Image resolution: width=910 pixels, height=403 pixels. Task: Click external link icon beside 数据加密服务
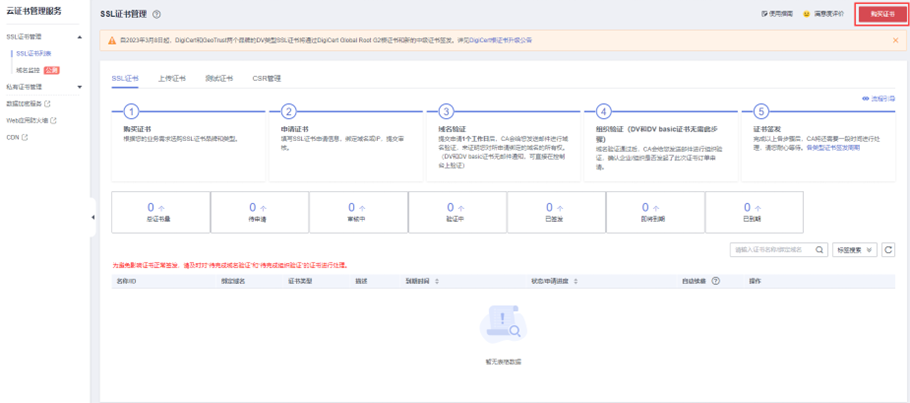pos(48,104)
